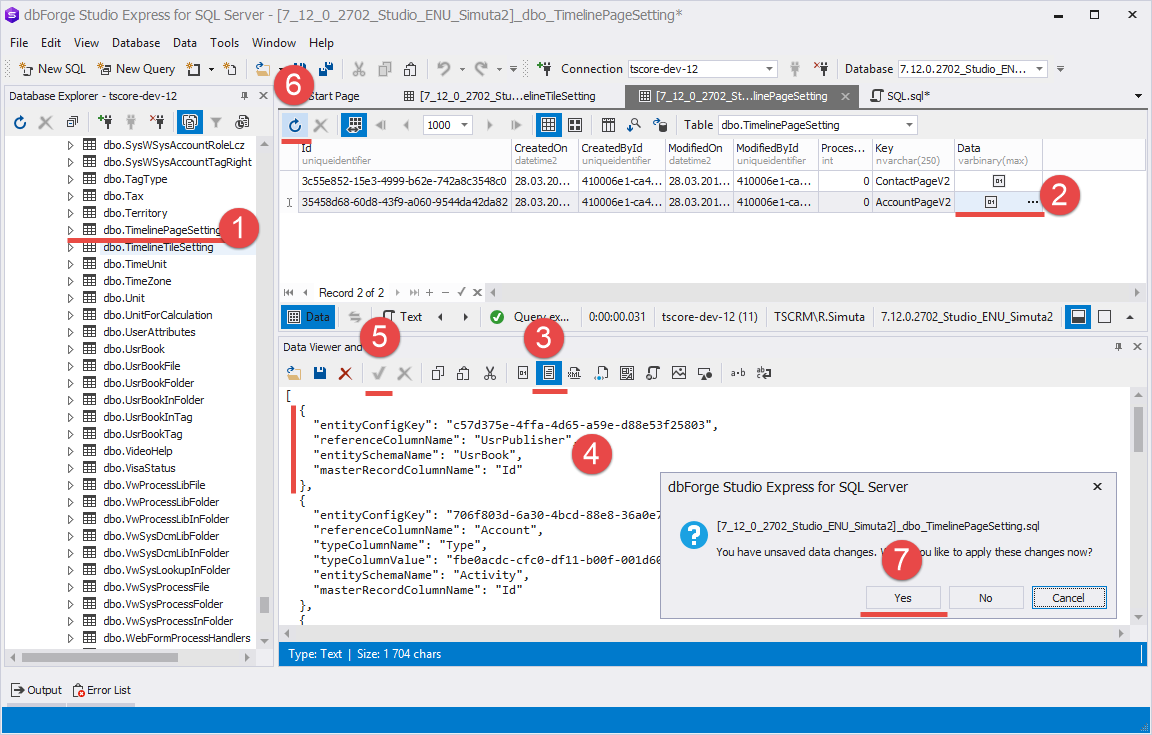Refresh the data grid
This screenshot has width=1152, height=735.
[295, 125]
